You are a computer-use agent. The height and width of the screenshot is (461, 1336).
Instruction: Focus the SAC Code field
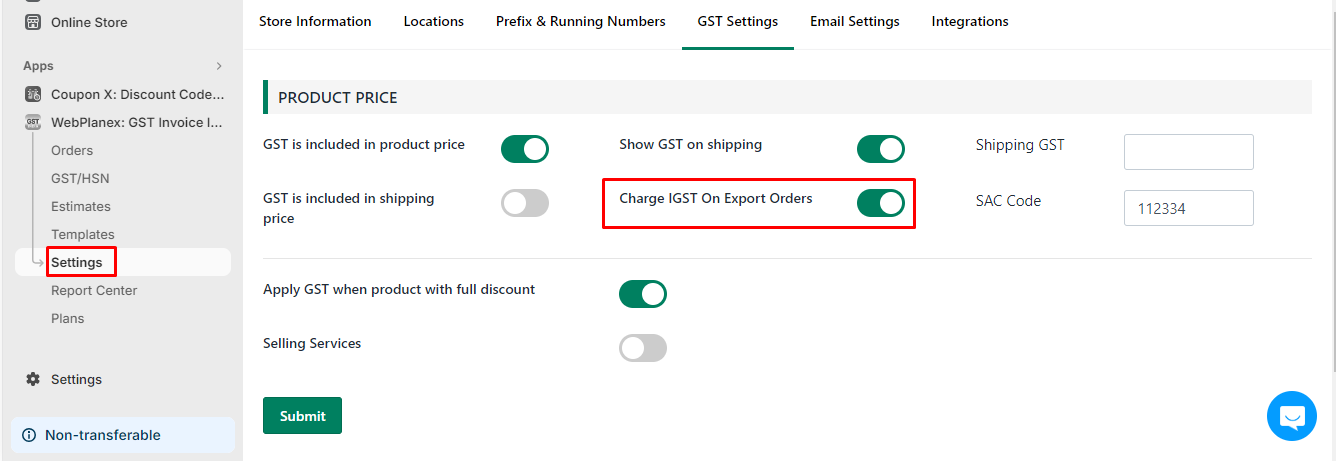click(x=1189, y=208)
